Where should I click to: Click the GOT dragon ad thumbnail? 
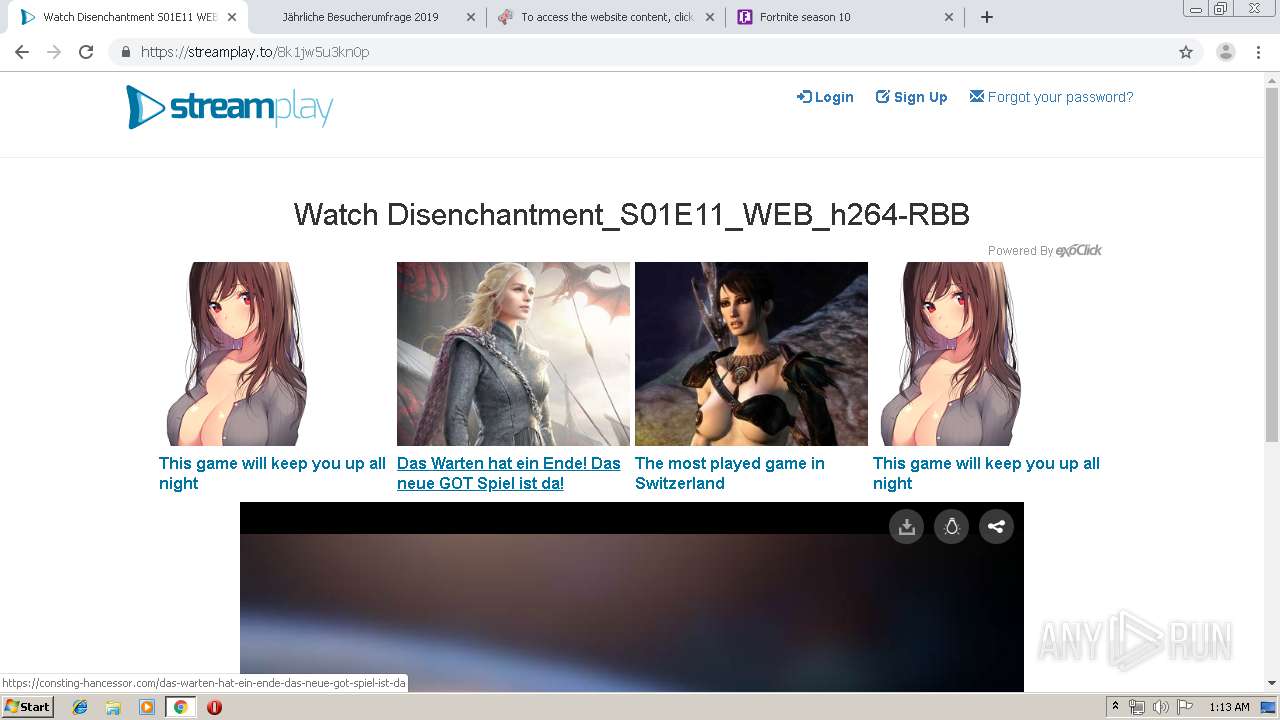point(513,354)
